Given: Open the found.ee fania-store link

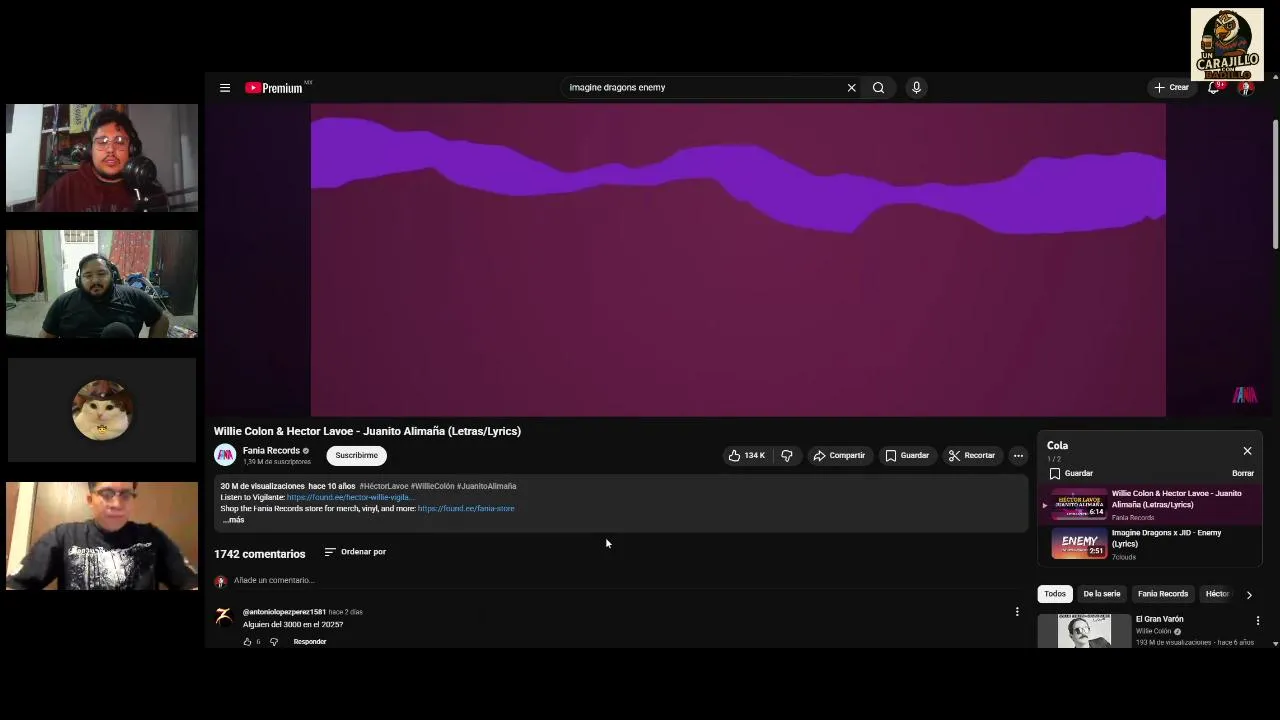Looking at the screenshot, I should point(466,508).
